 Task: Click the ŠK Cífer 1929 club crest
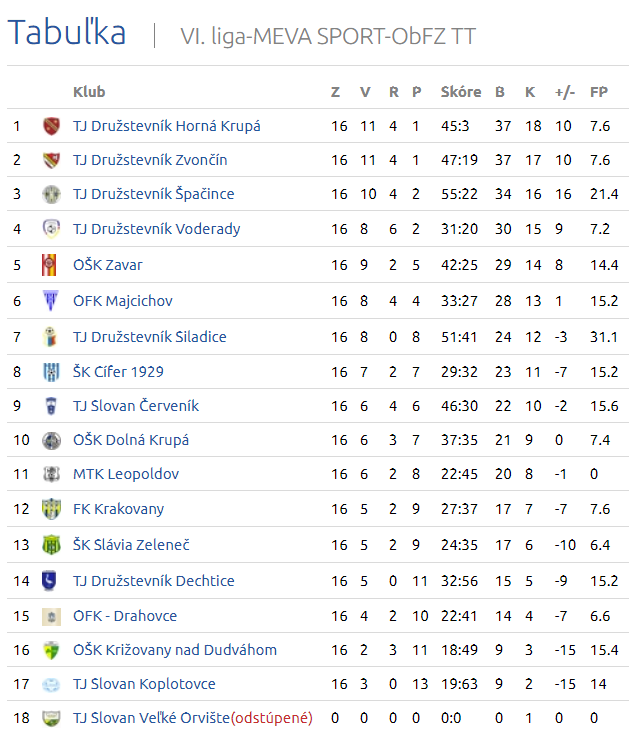coord(51,372)
